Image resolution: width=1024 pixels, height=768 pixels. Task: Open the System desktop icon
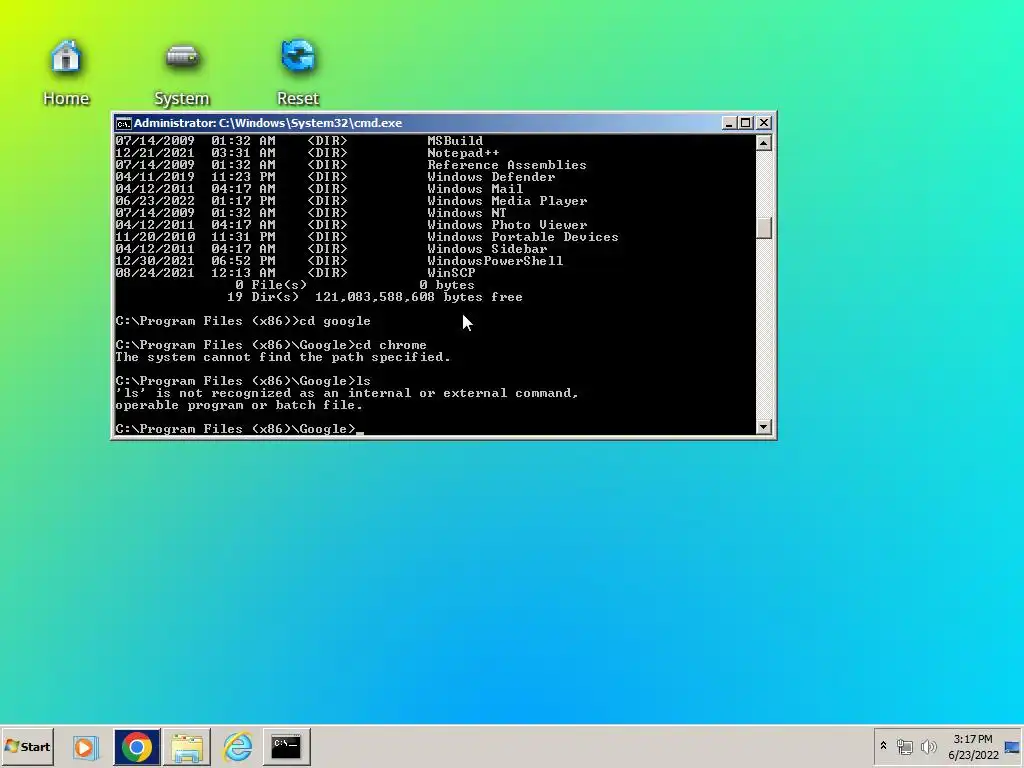pyautogui.click(x=182, y=72)
